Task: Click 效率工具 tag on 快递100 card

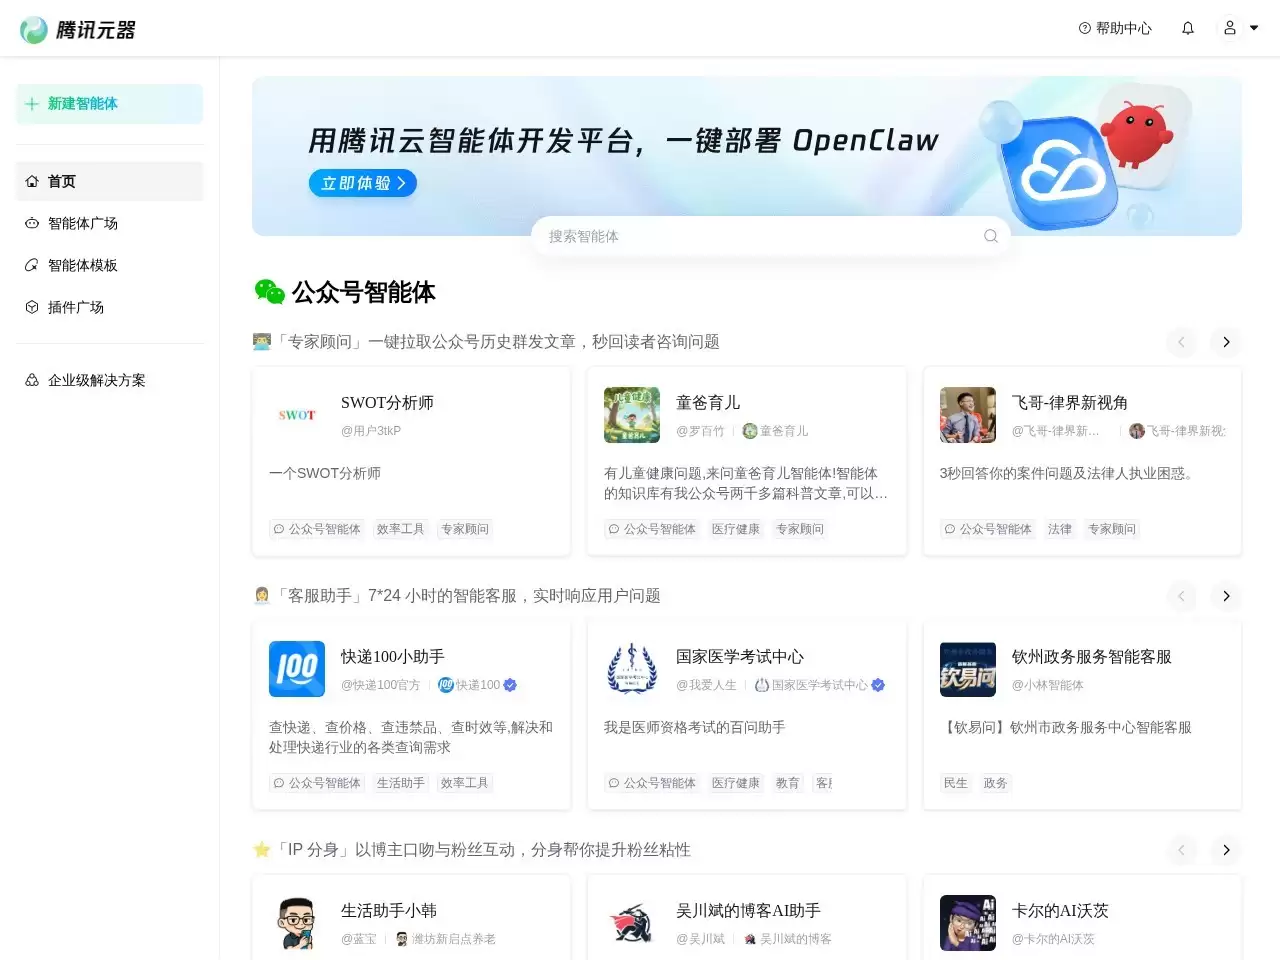Action: pyautogui.click(x=465, y=783)
